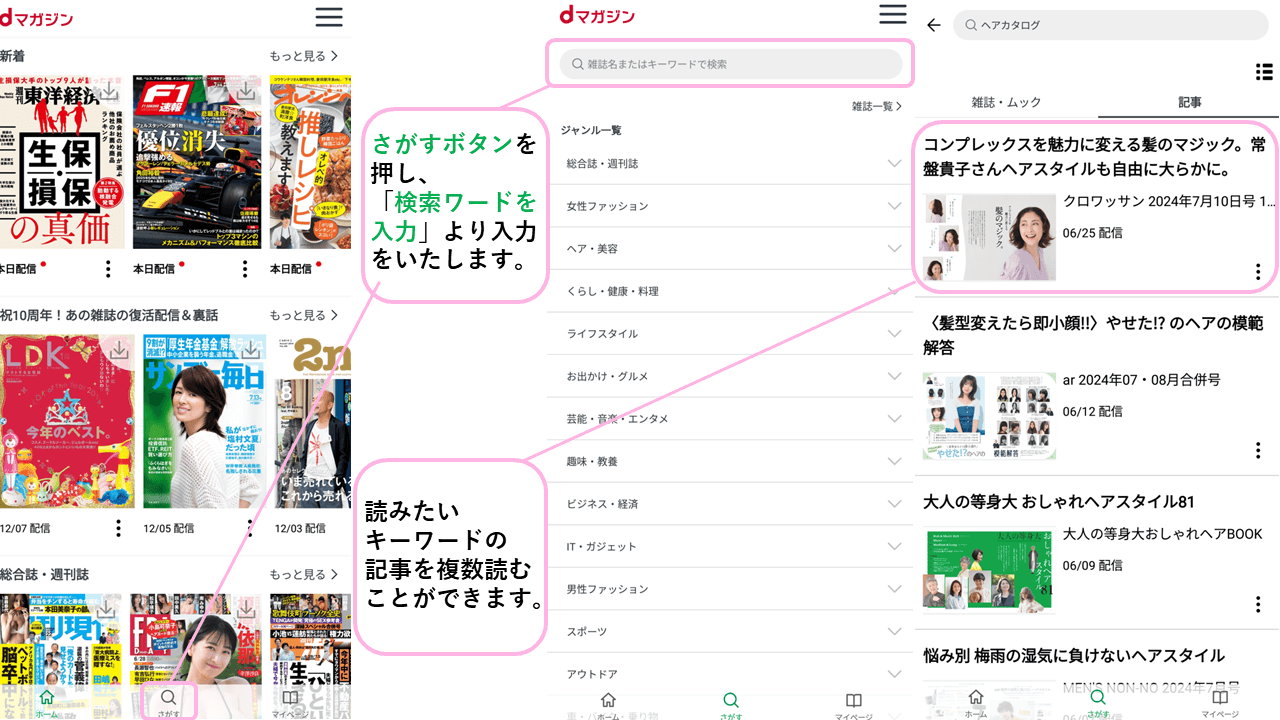Viewport: 1280px width, 720px height.
Task: Download the 東洋経済 magazine cover
Action: point(111,92)
